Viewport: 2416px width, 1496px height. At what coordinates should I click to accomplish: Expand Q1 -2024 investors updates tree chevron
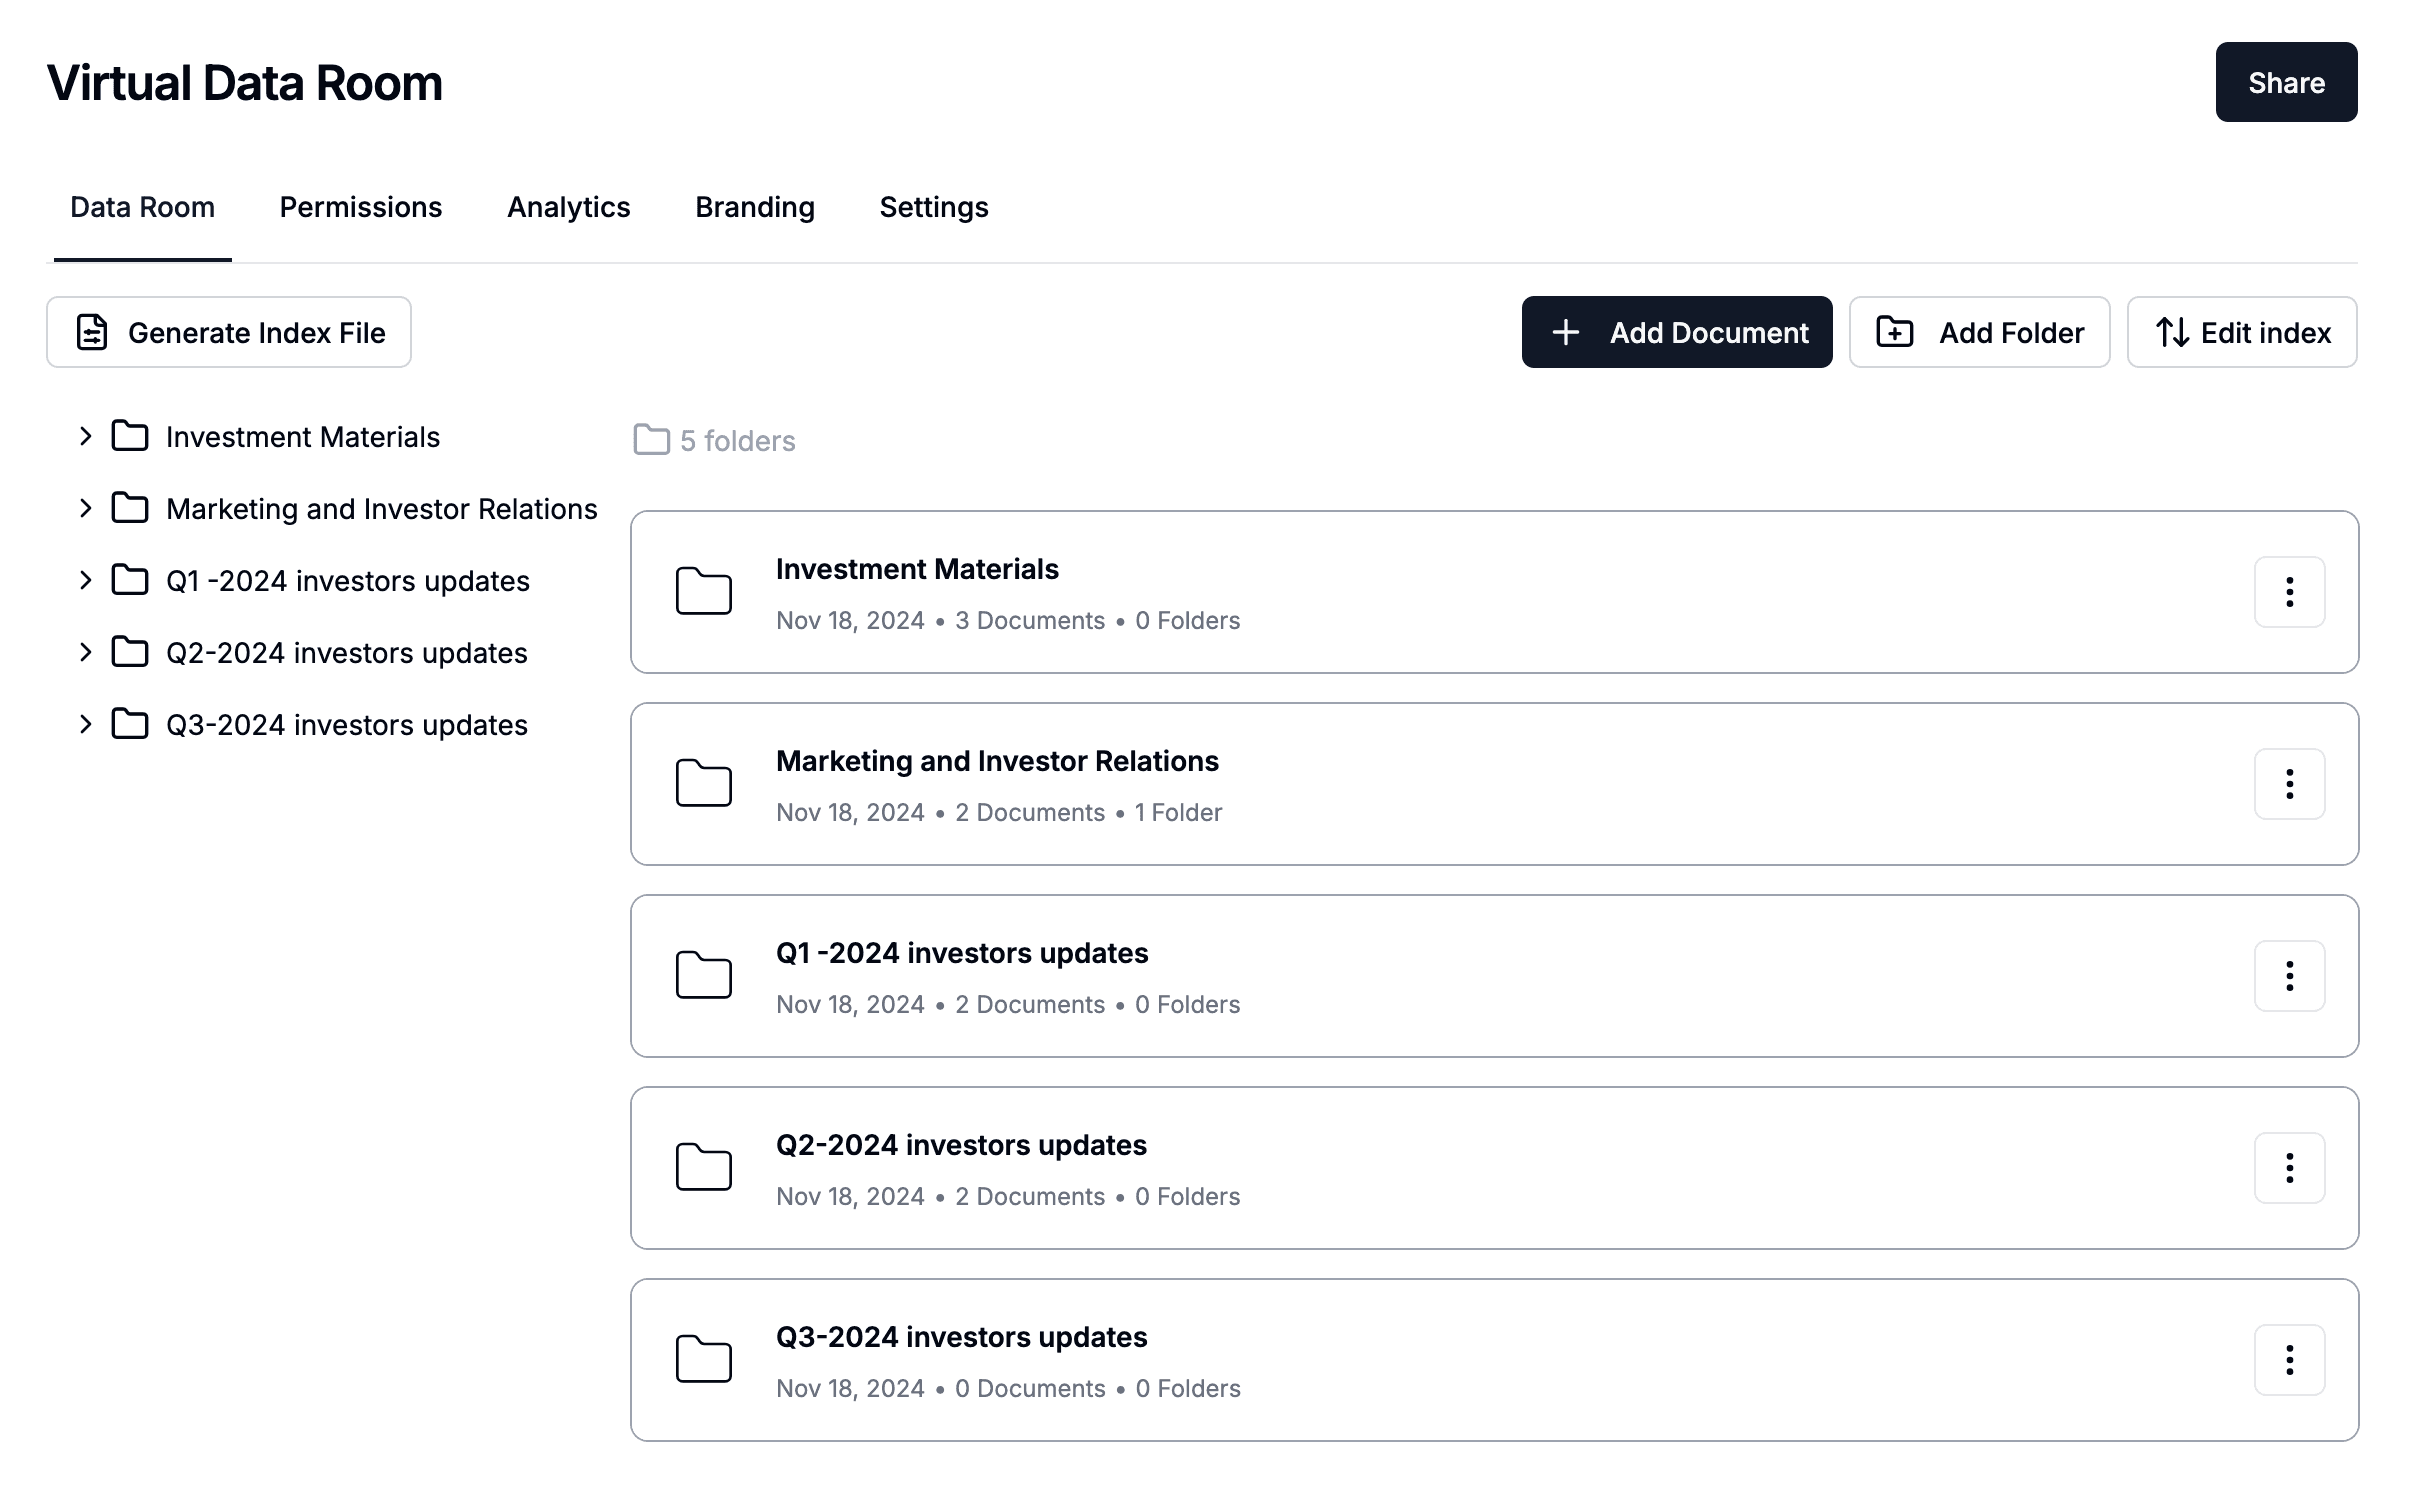pos(86,580)
